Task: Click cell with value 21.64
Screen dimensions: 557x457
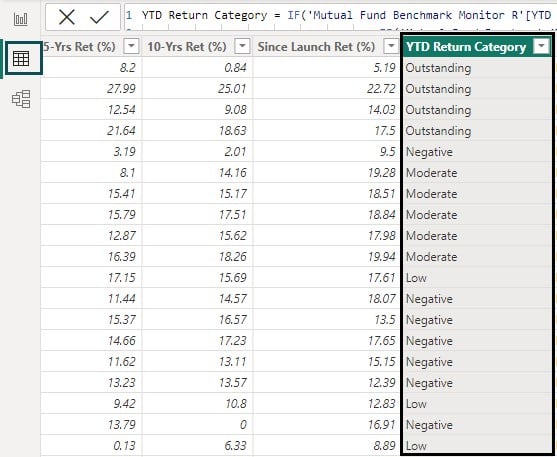Action: [91, 130]
